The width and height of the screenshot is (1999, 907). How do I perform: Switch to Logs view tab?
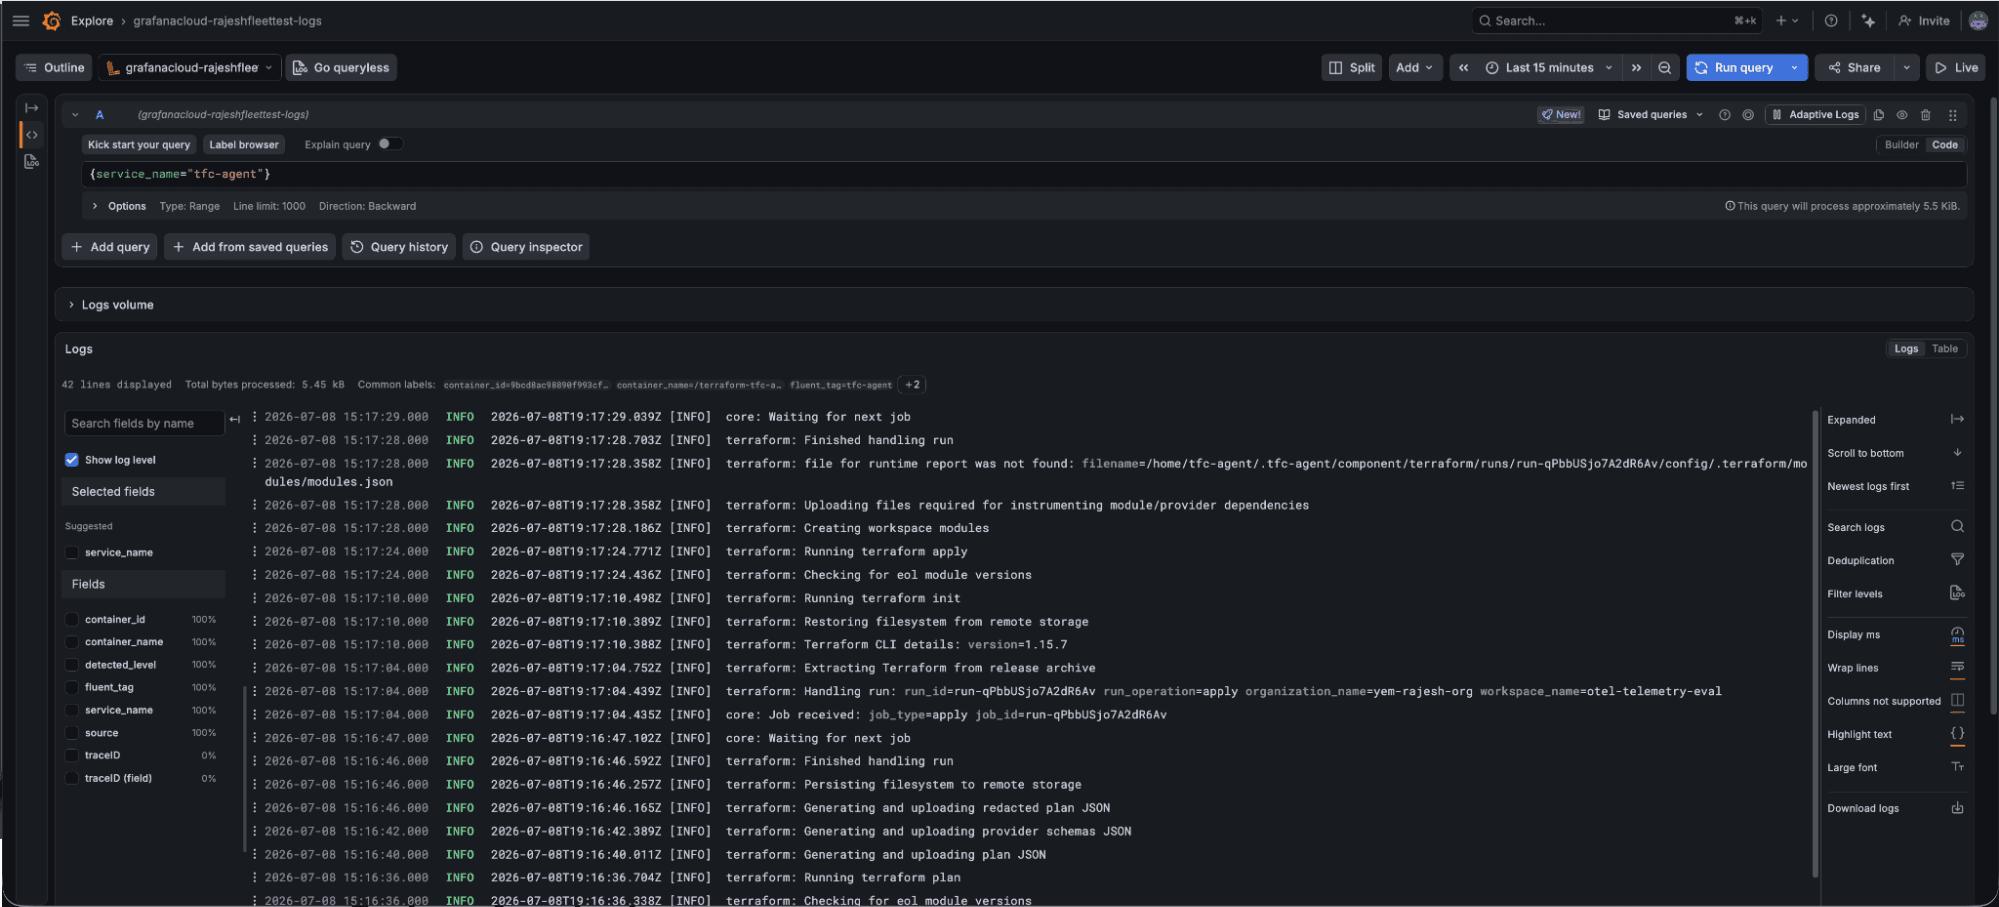click(1906, 349)
